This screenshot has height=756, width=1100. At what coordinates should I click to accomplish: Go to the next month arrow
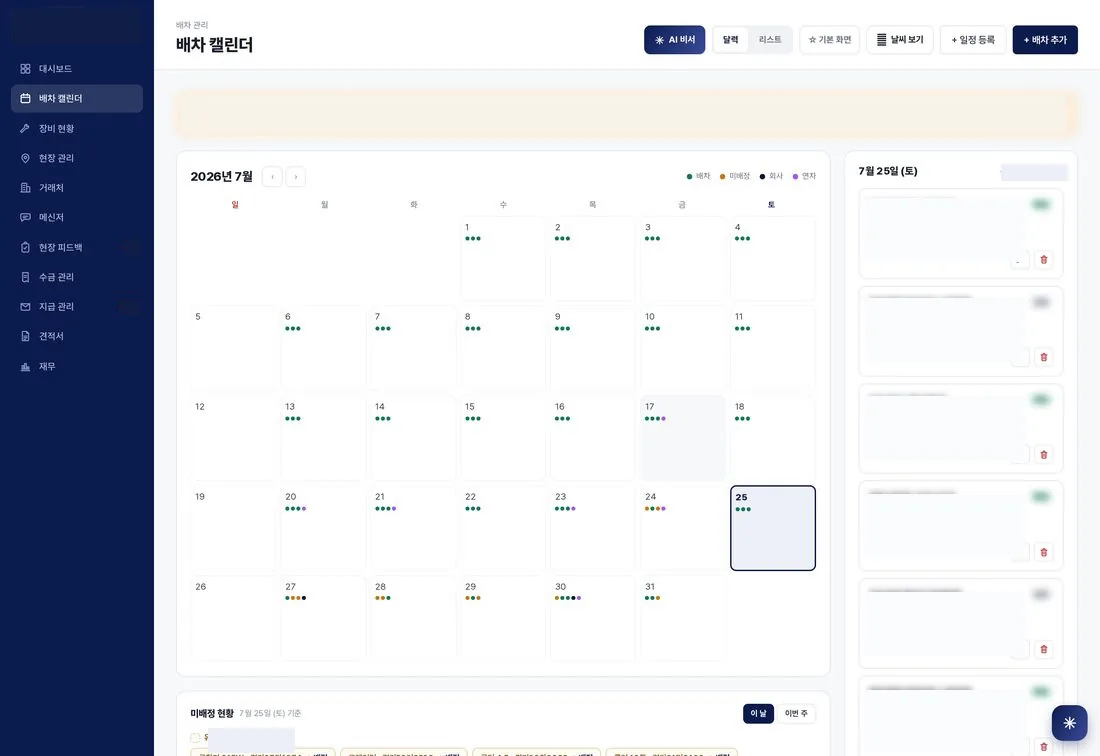tap(295, 177)
